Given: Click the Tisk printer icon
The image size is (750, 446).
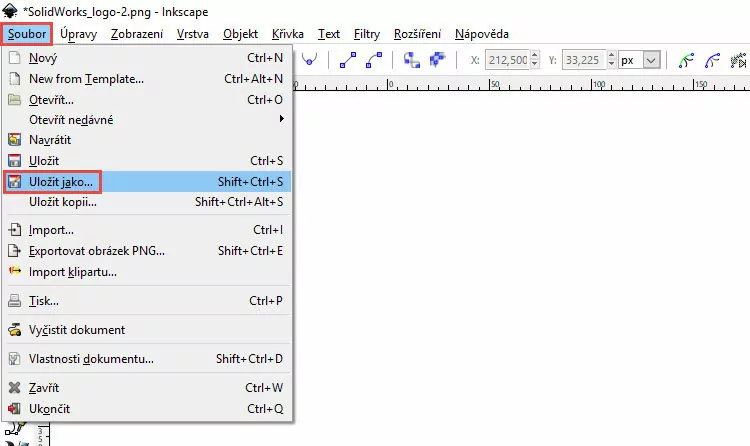Looking at the screenshot, I should point(15,300).
